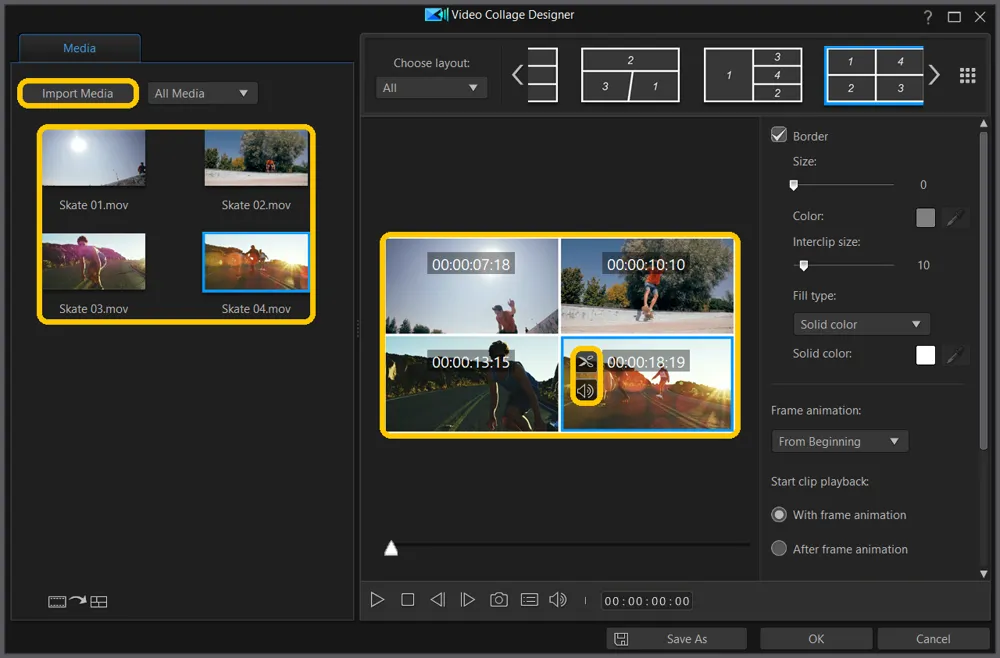
Task: Select the collage clip labeled 00:00:10:10
Action: 647,286
